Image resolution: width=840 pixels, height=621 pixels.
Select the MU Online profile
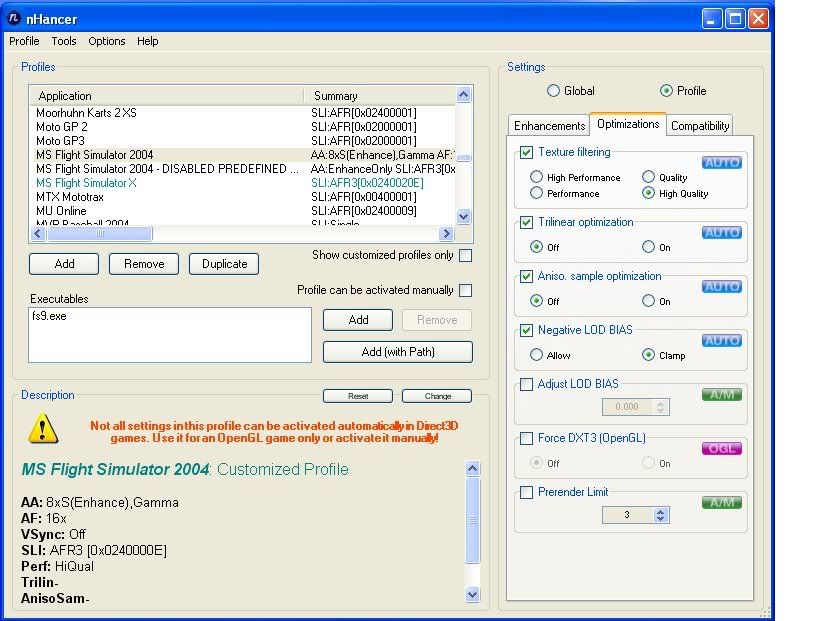pyautogui.click(x=243, y=211)
